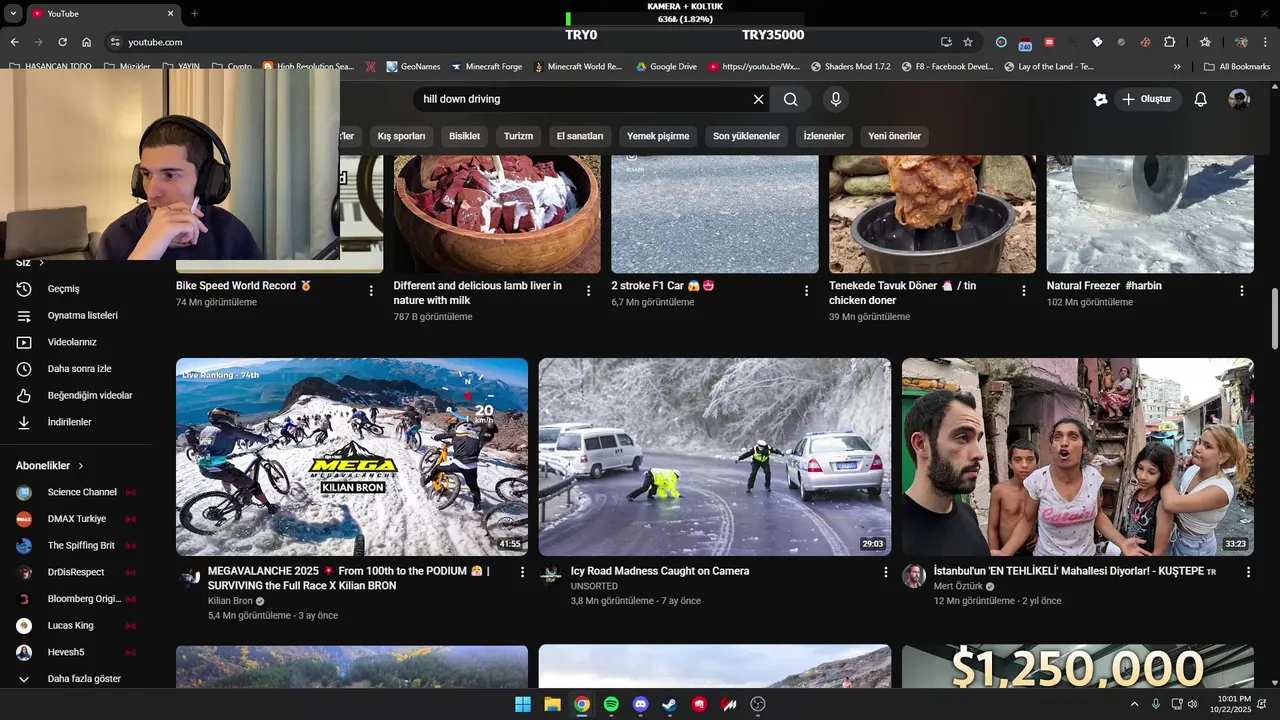The image size is (1280, 720).
Task: Select the Turizm filter chip
Action: pos(518,136)
